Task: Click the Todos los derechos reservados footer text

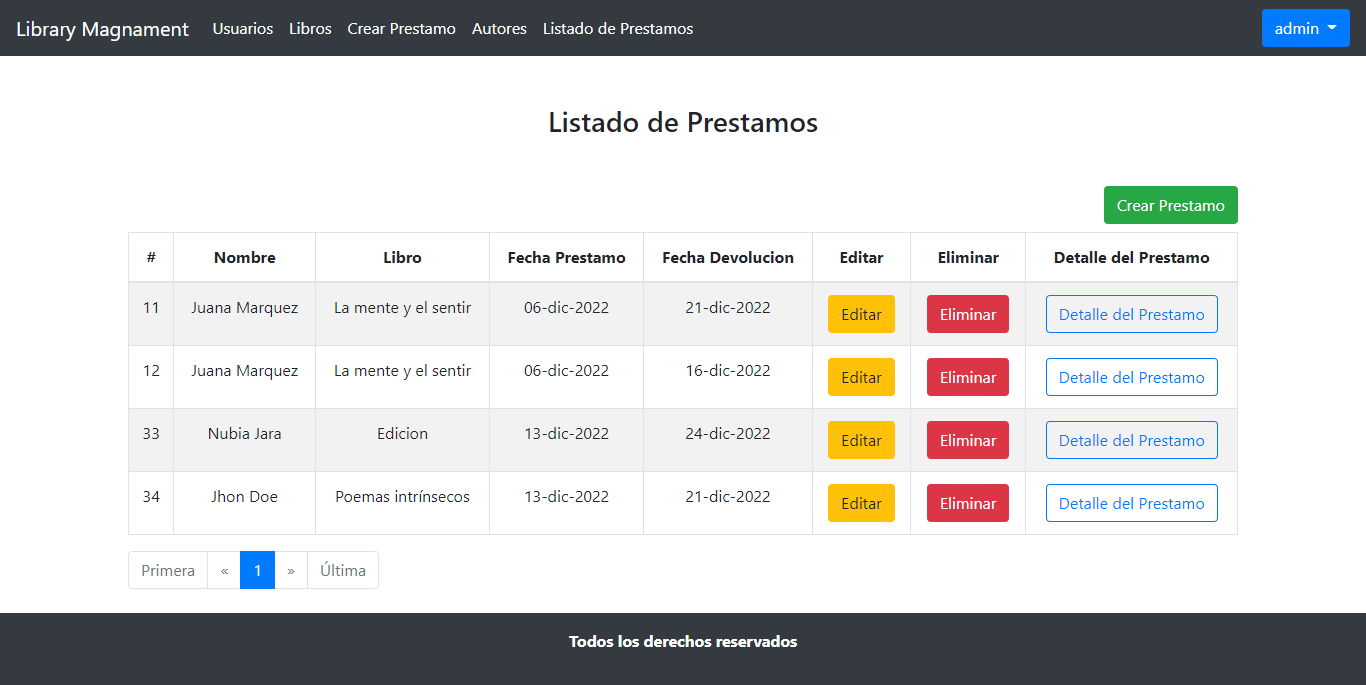Action: point(683,642)
